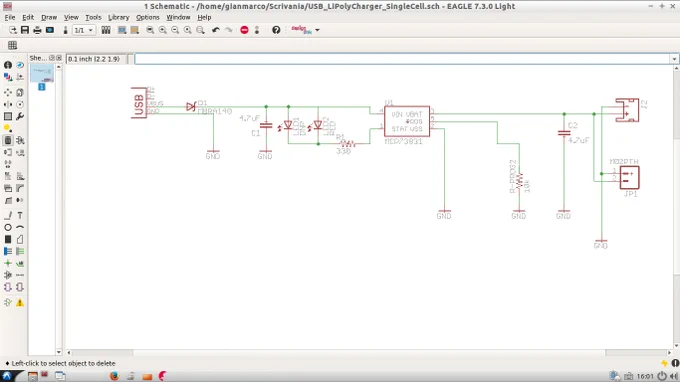Open the Edit menu
Image resolution: width=680 pixels, height=382 pixels.
28,17
